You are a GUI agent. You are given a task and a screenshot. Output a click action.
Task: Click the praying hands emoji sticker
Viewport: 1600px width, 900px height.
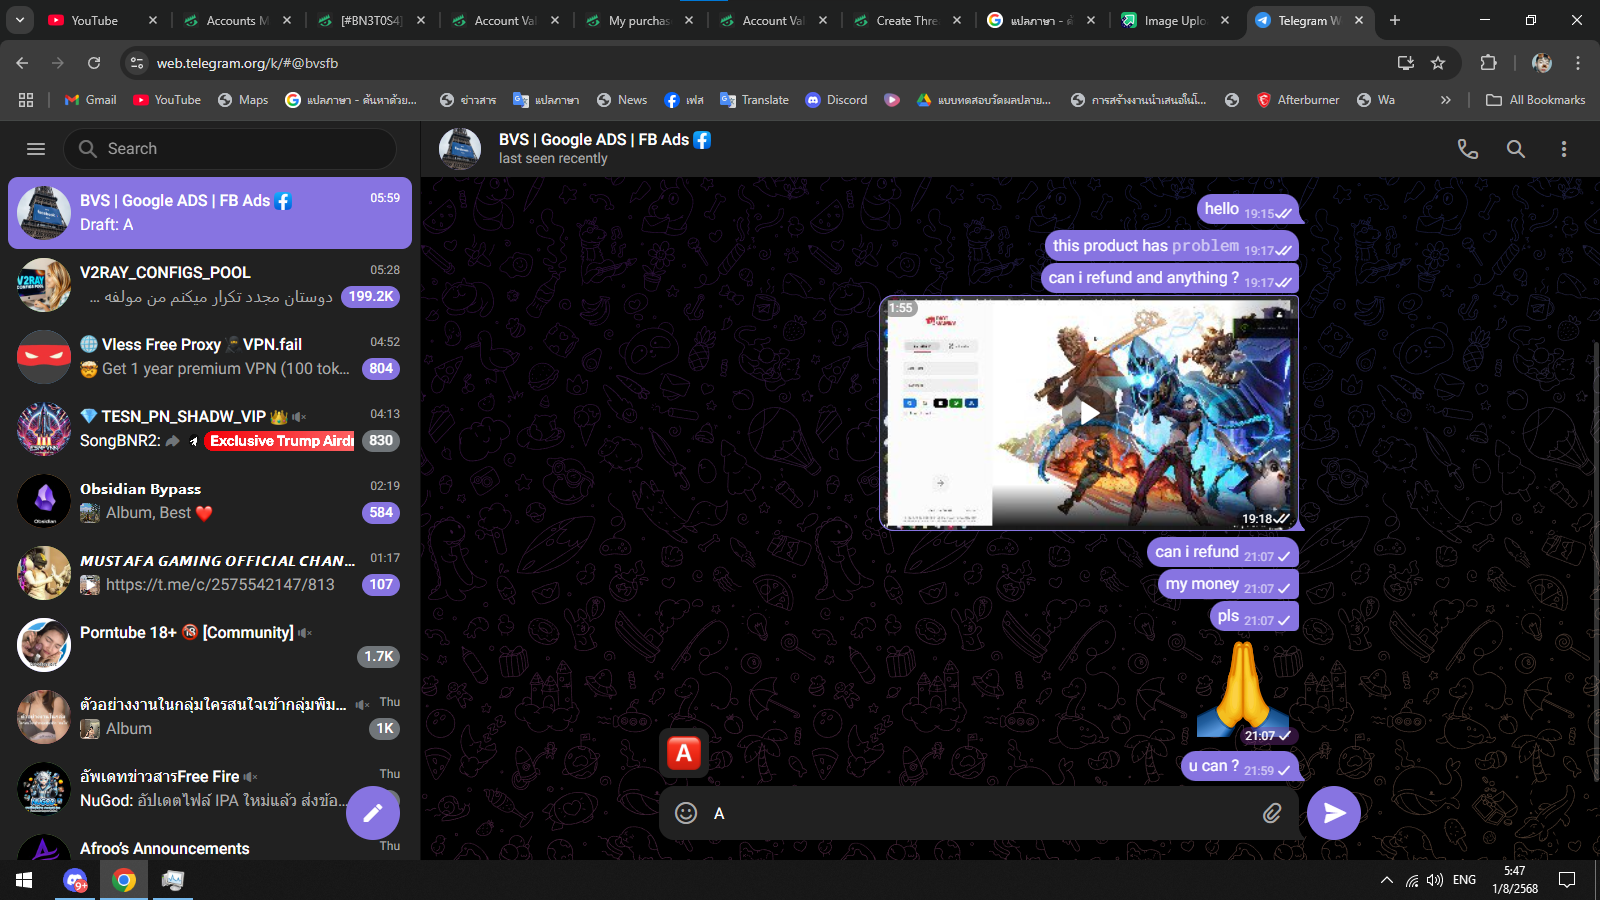pyautogui.click(x=1243, y=689)
